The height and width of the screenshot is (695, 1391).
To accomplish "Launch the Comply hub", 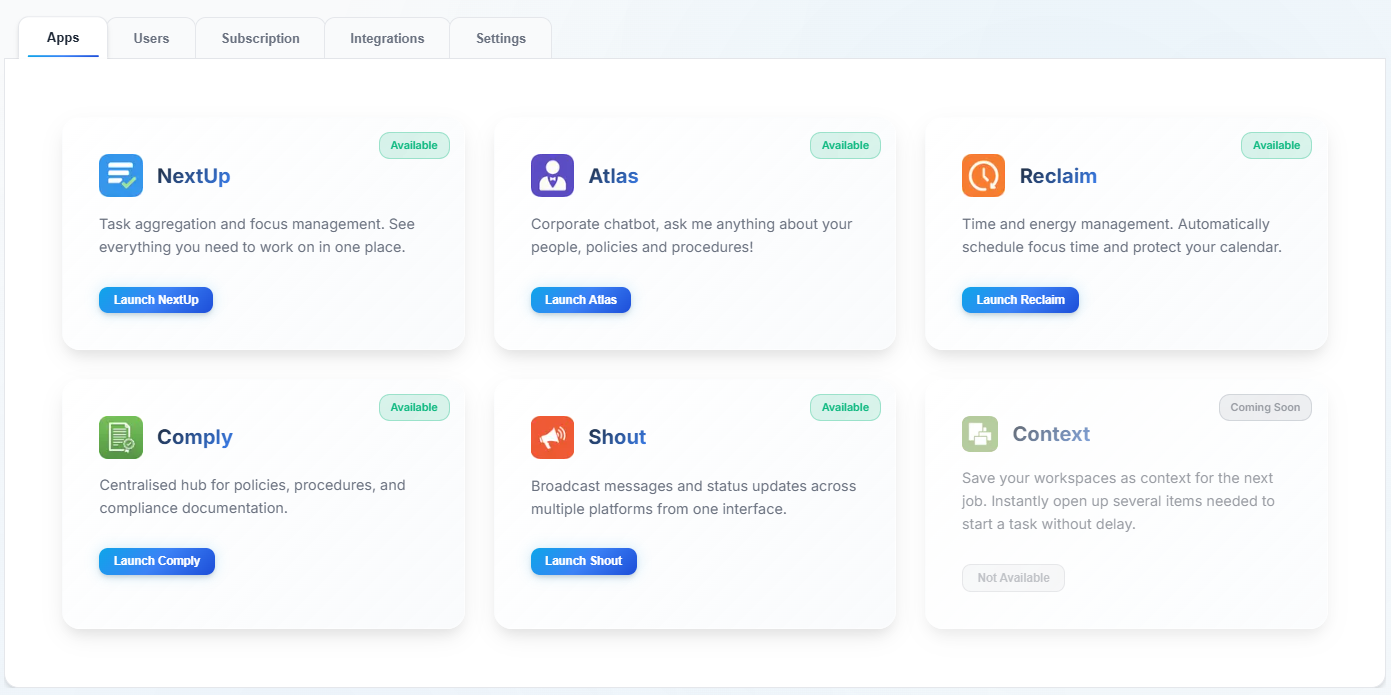I will [156, 561].
